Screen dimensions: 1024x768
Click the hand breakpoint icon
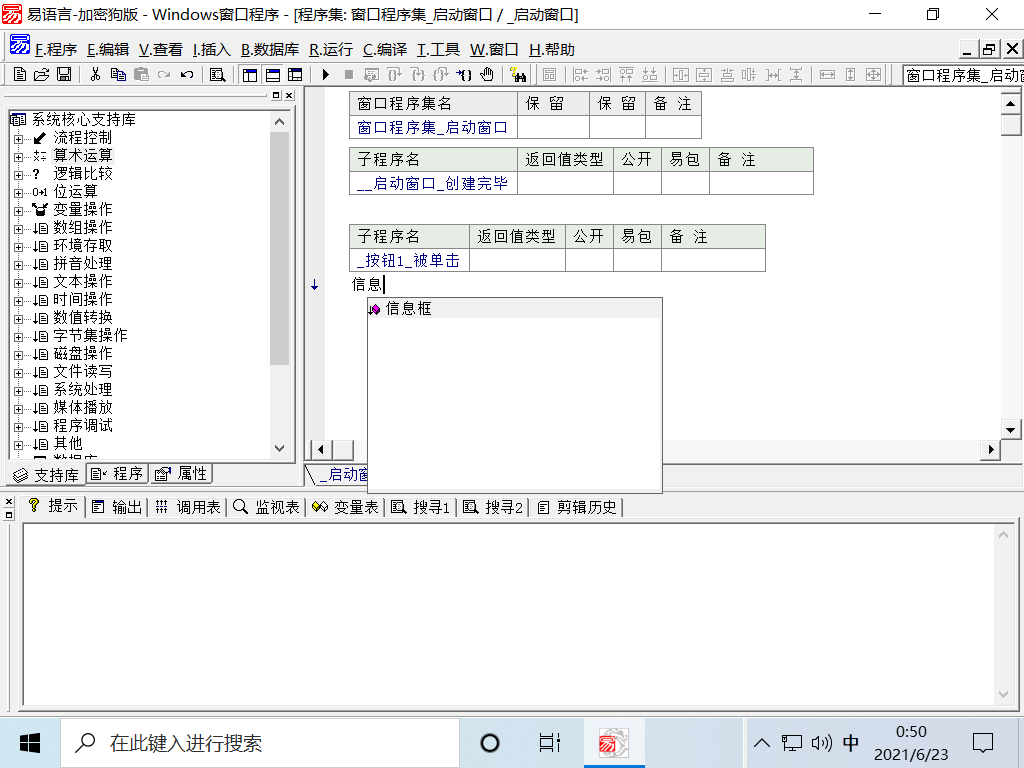[487, 74]
